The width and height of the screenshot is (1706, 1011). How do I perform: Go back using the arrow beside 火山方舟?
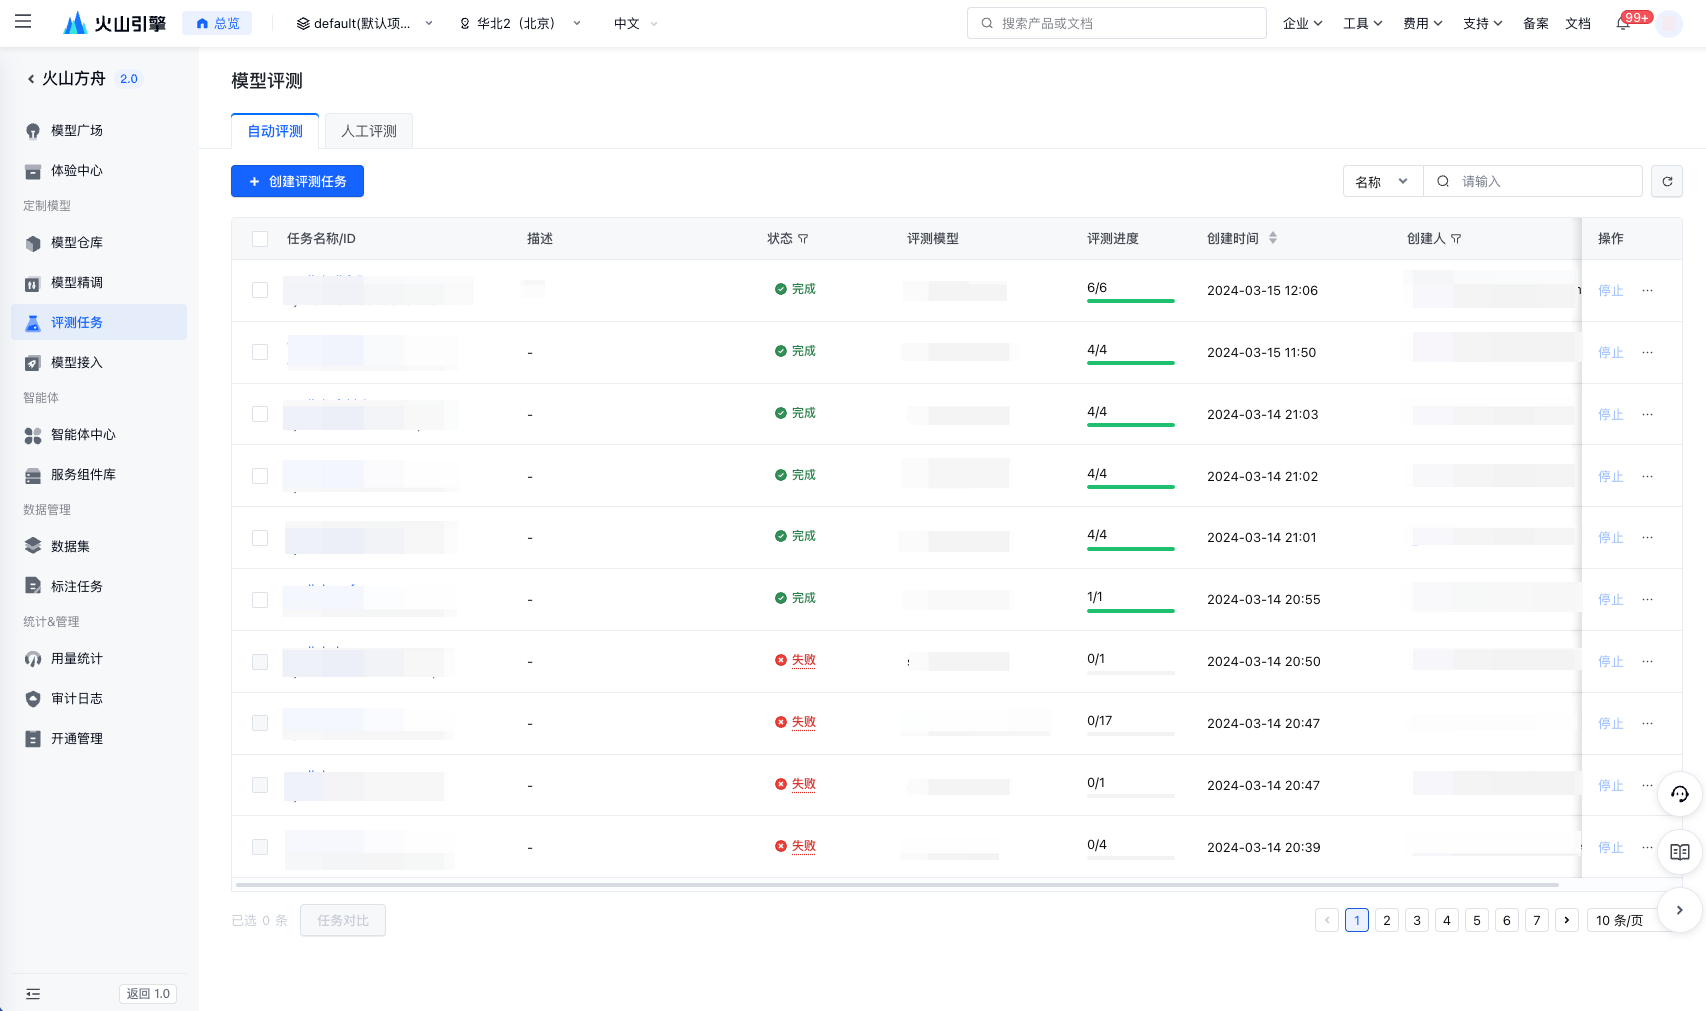(x=31, y=79)
